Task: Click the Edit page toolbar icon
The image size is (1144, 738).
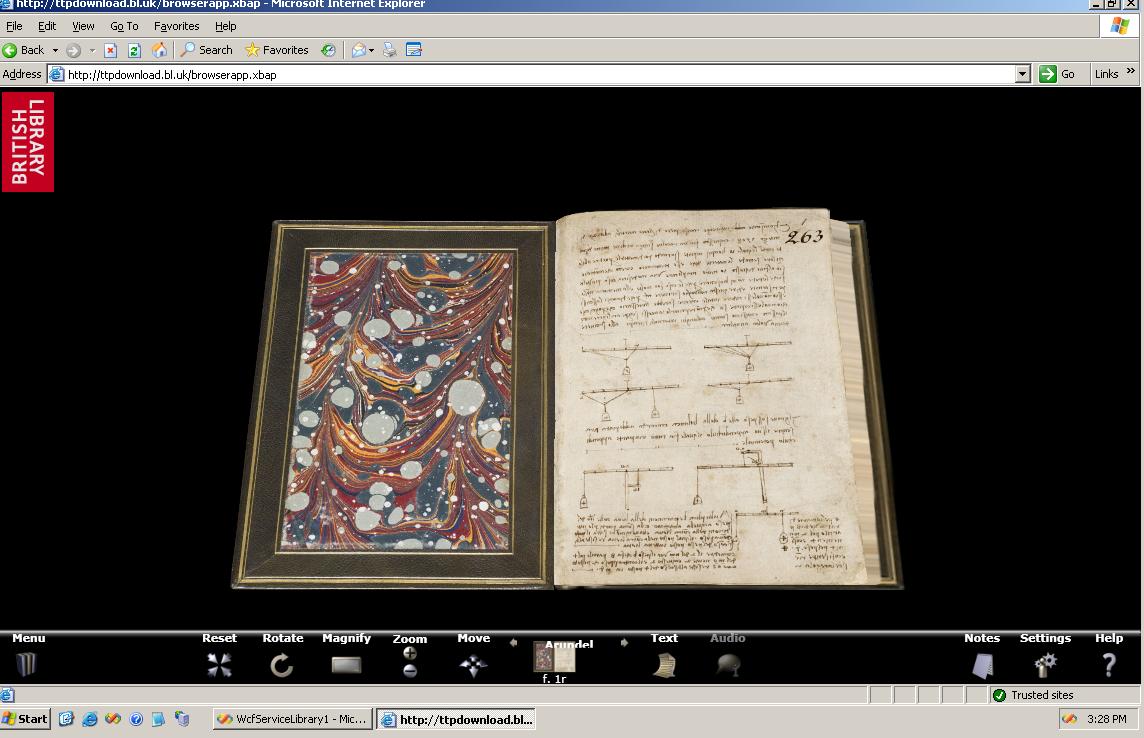Action: coord(414,50)
